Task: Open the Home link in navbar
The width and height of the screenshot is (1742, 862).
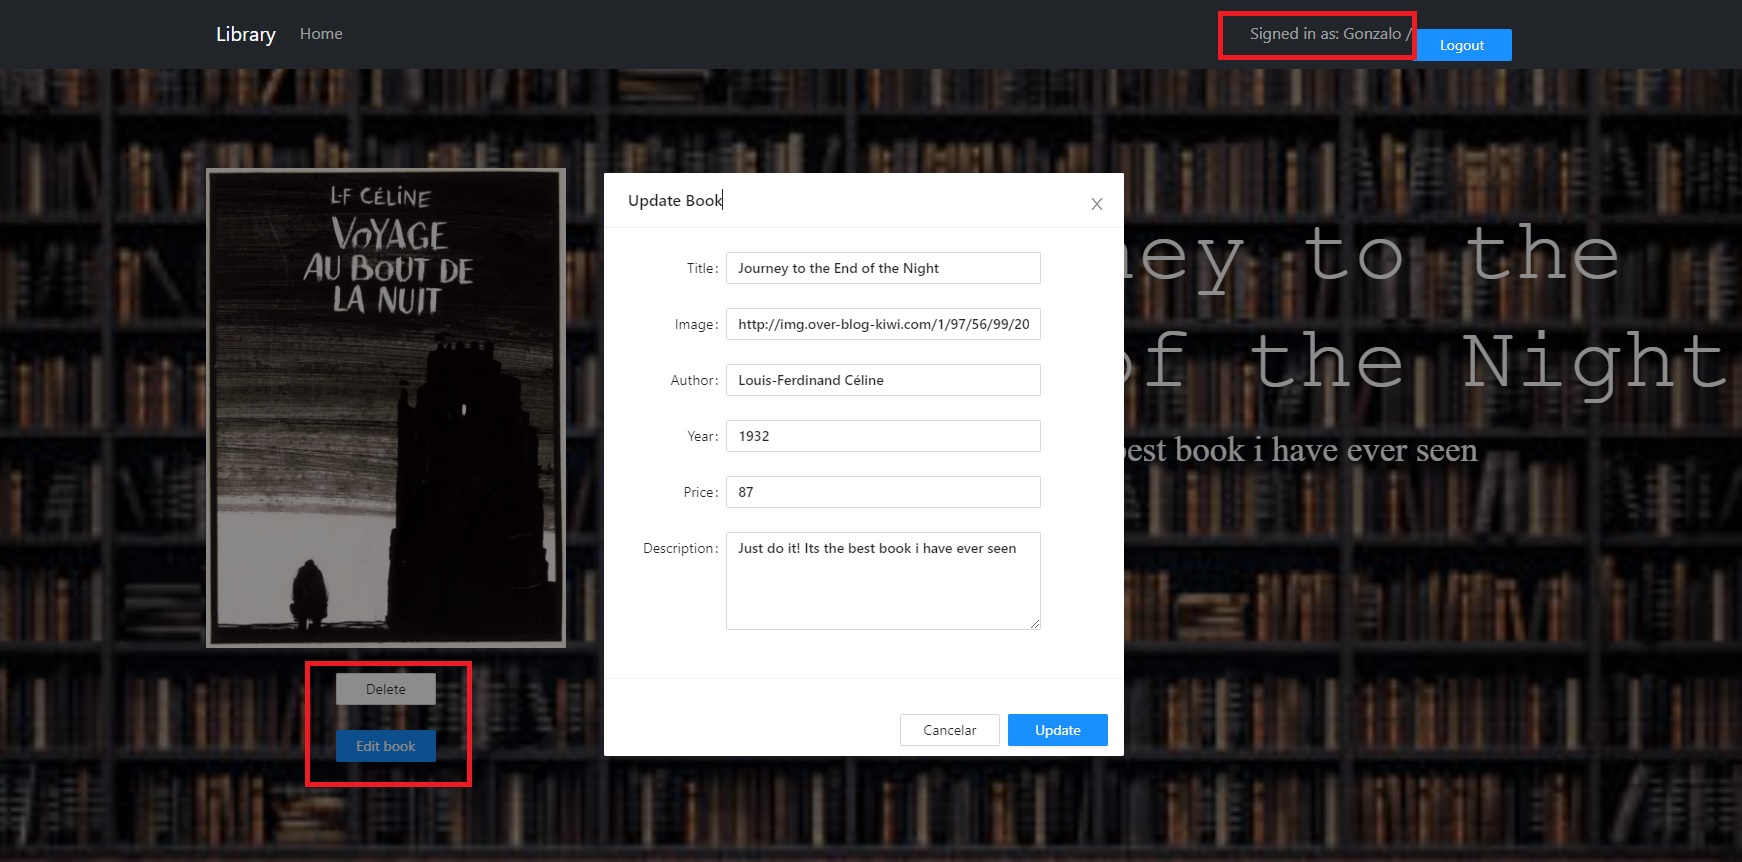Action: 321,34
